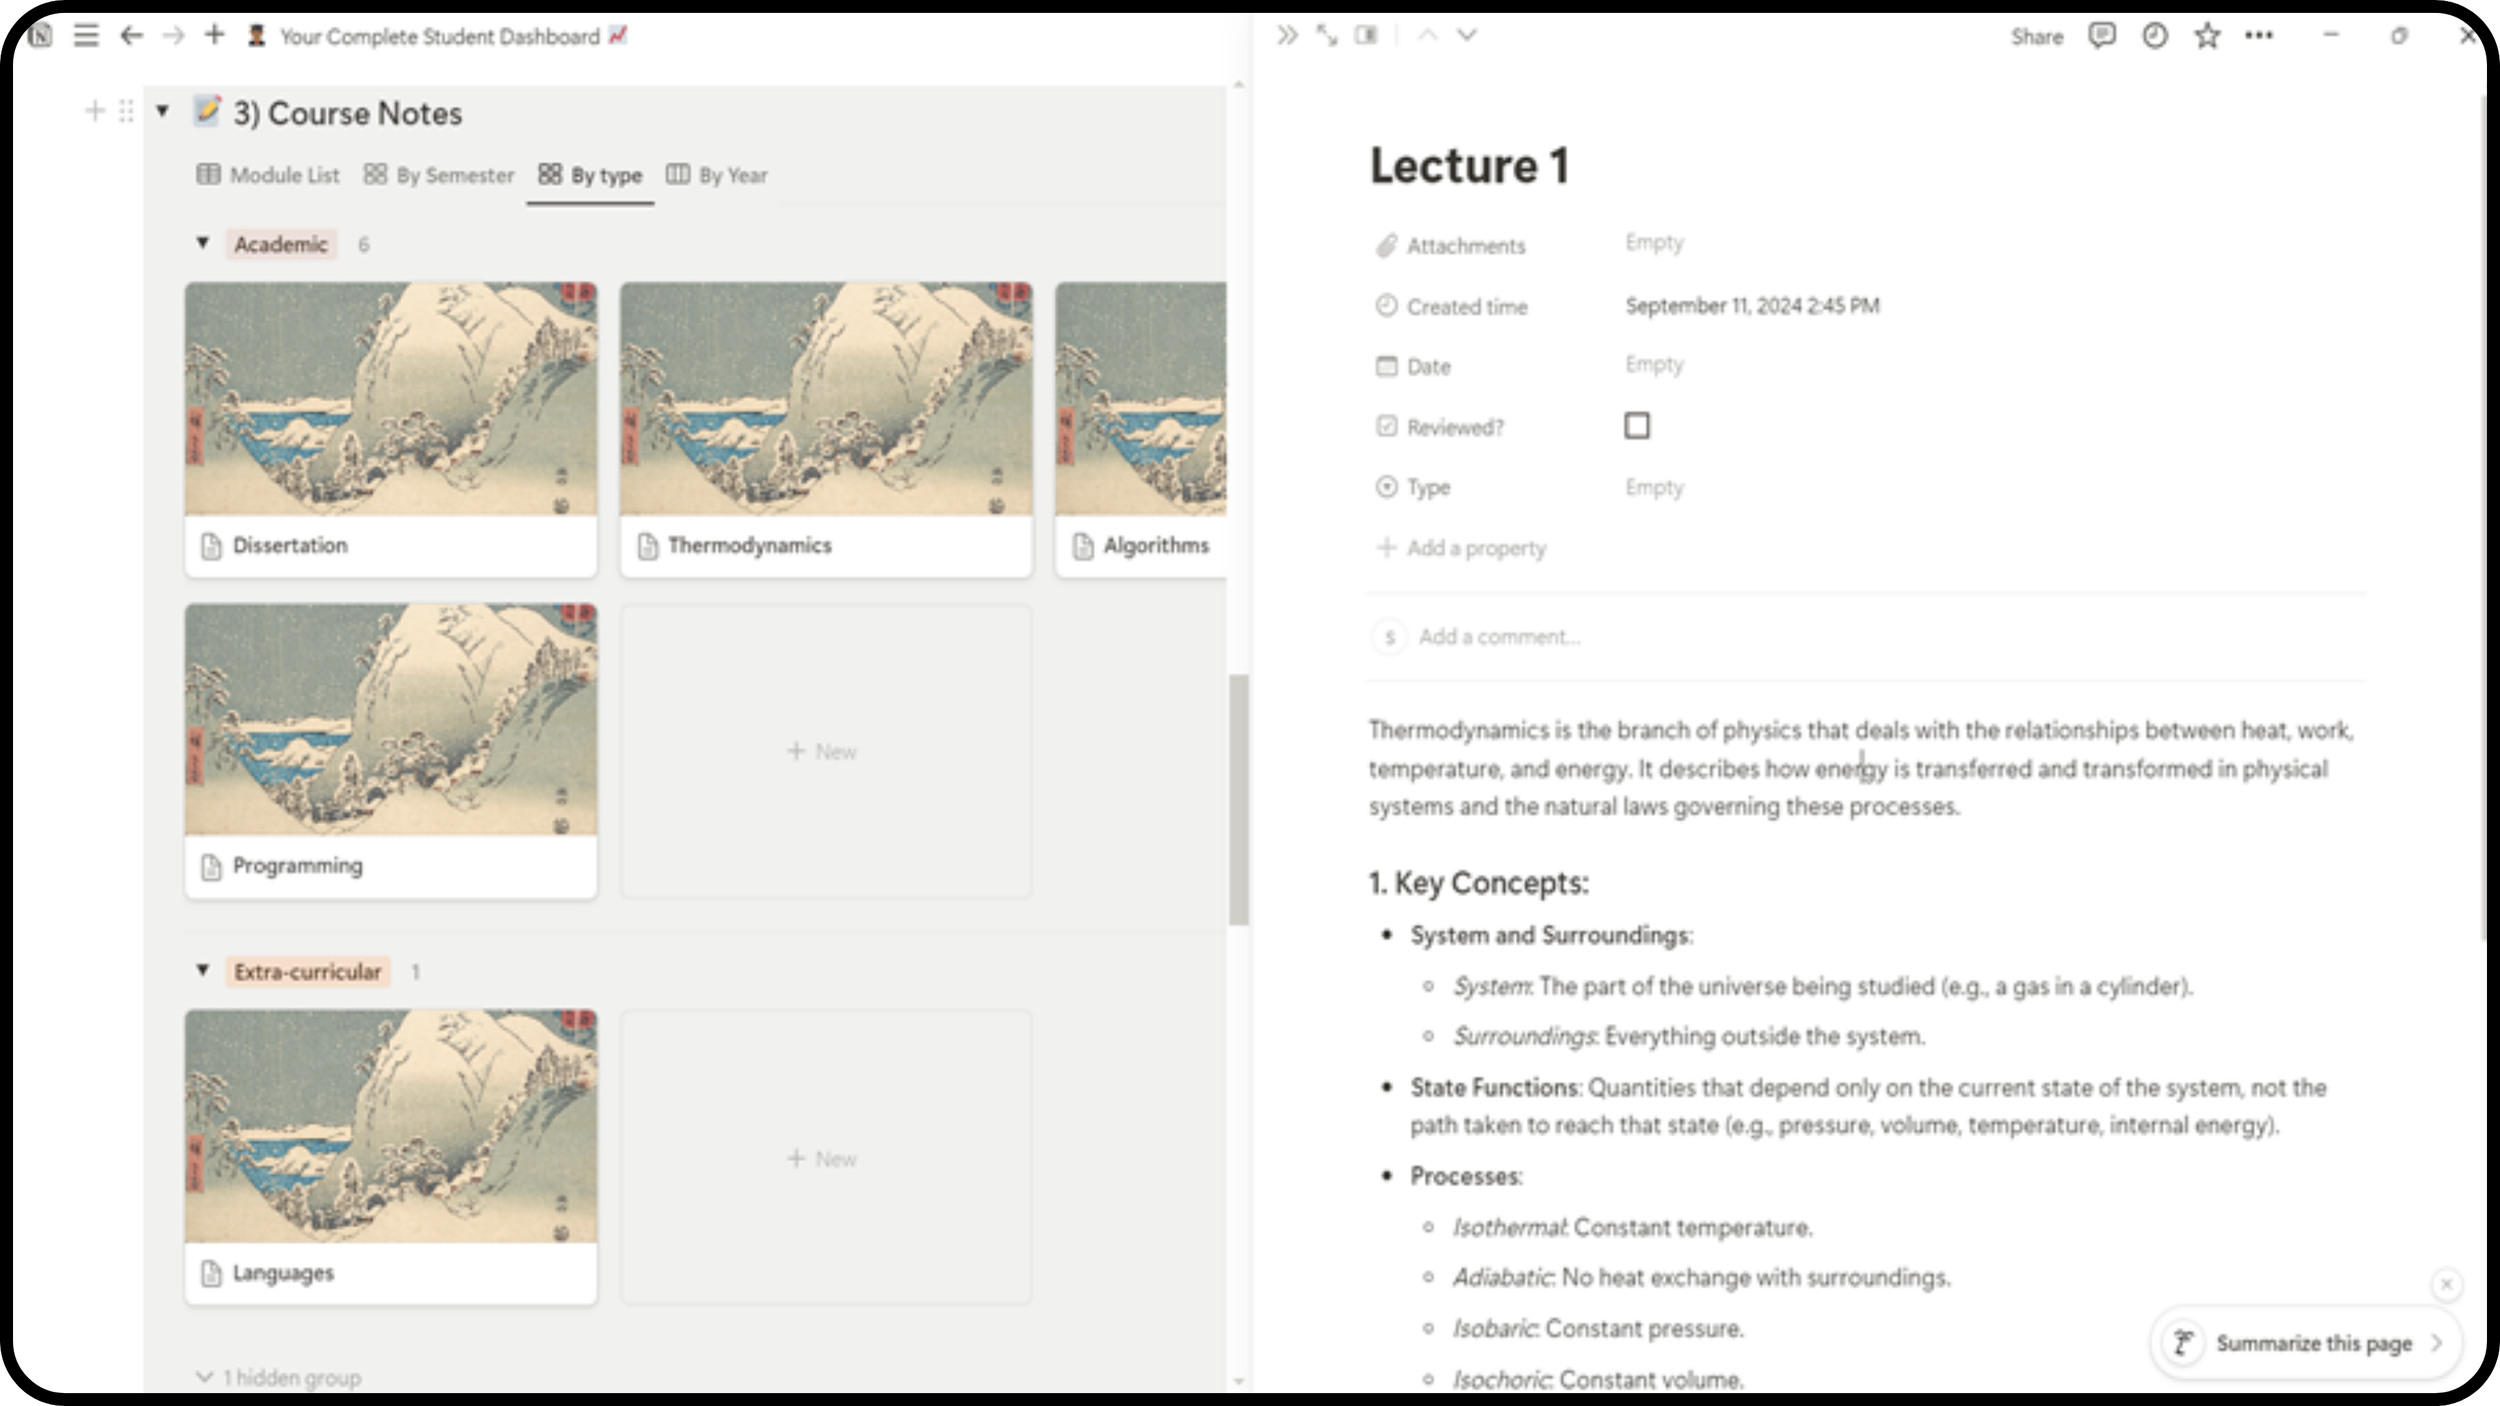Image resolution: width=2500 pixels, height=1406 pixels.
Task: Collapse the Extra-curricular group
Action: point(203,970)
